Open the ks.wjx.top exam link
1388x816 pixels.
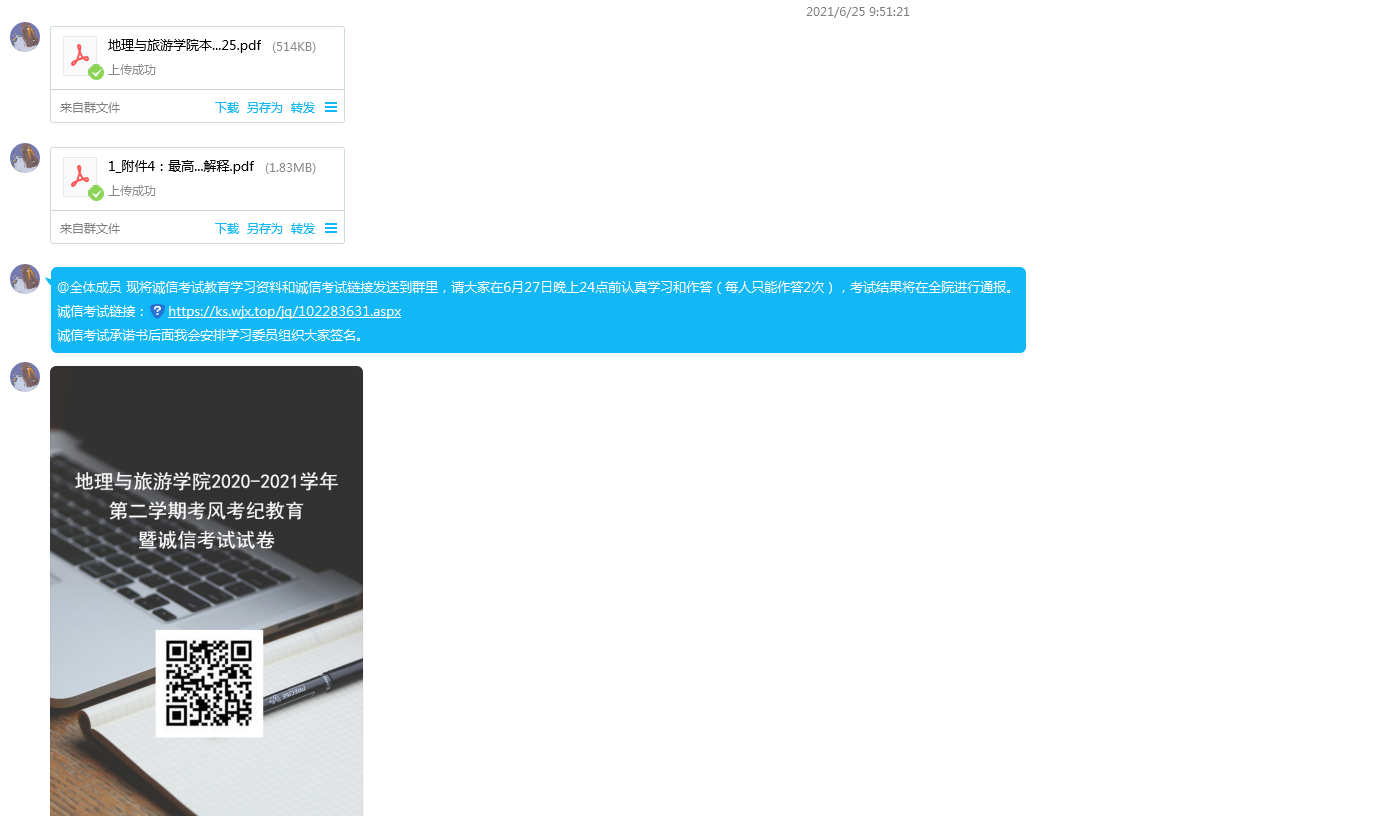284,311
